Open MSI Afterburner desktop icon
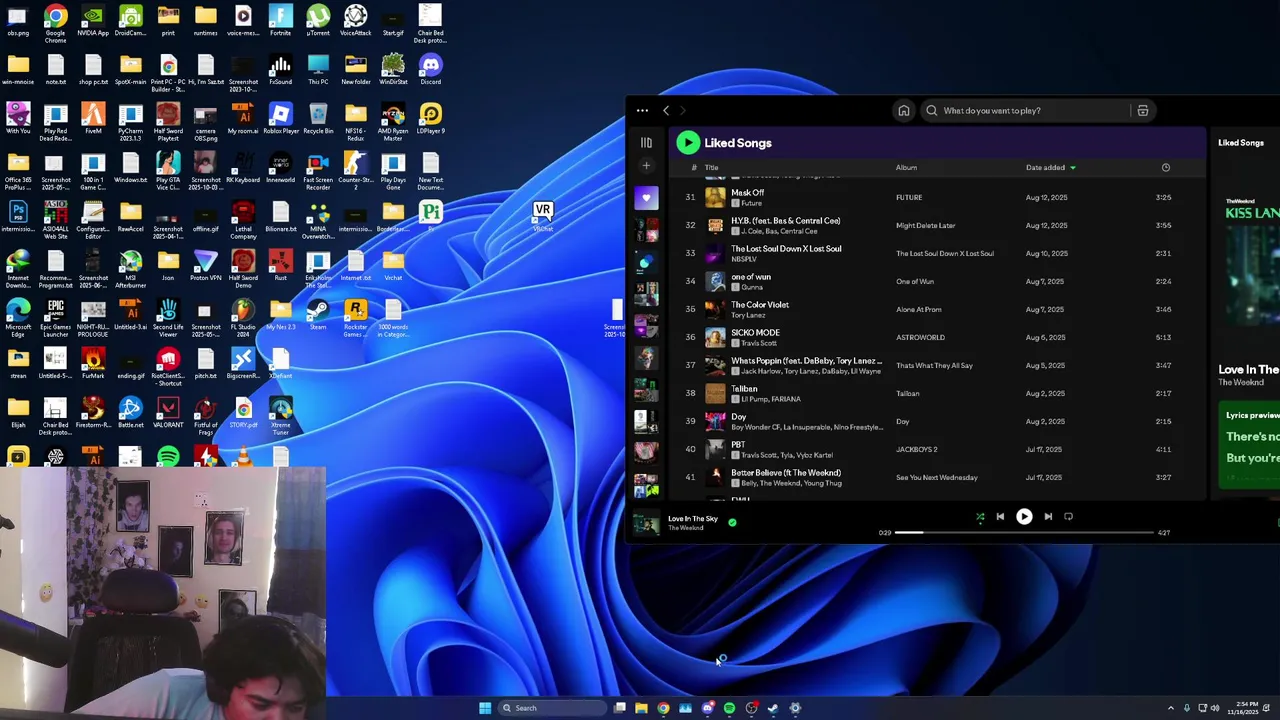1280x720 pixels. click(130, 269)
